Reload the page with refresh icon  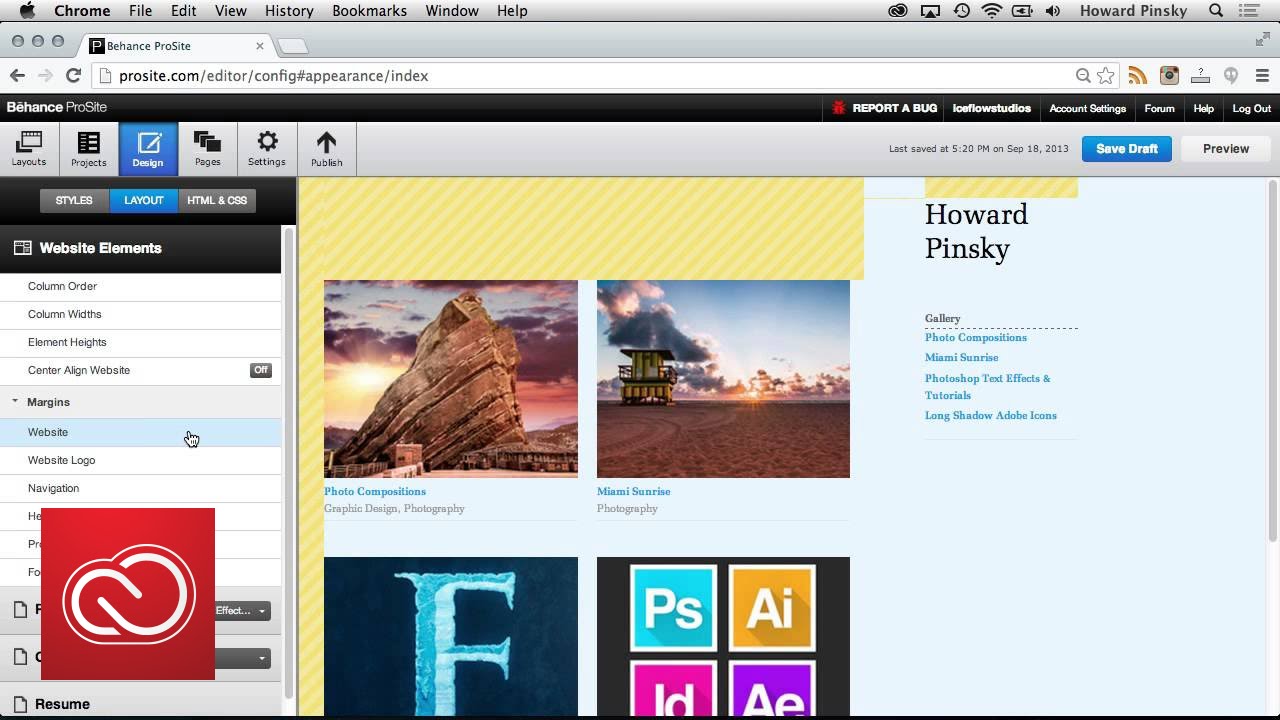click(73, 75)
